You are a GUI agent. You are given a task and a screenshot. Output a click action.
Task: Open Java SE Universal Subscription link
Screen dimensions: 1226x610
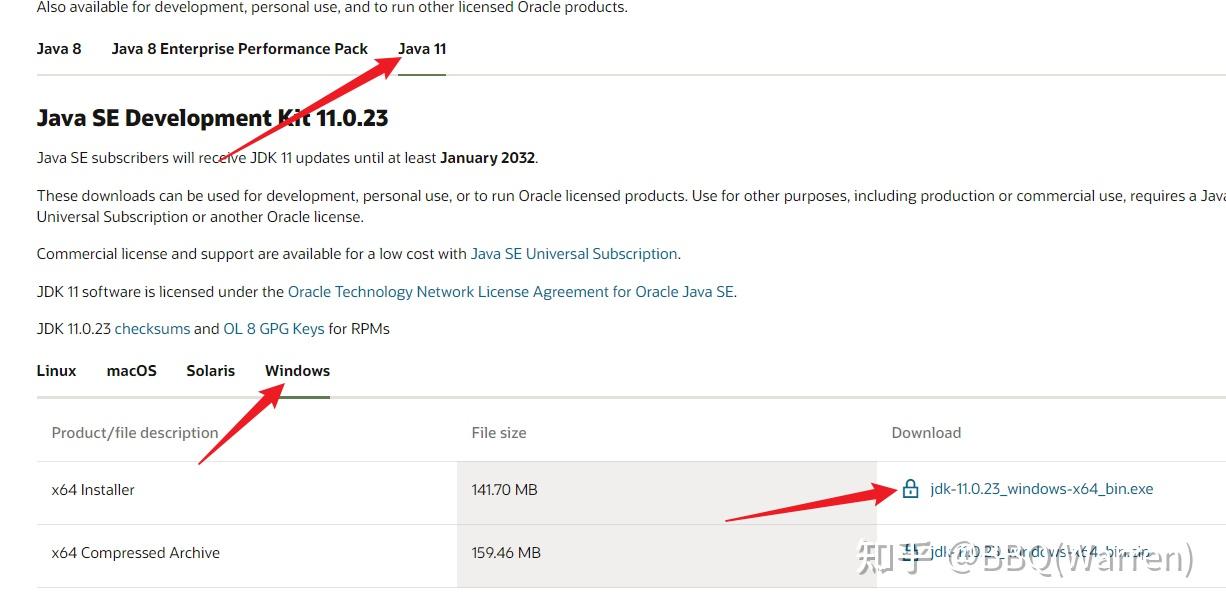(x=574, y=254)
